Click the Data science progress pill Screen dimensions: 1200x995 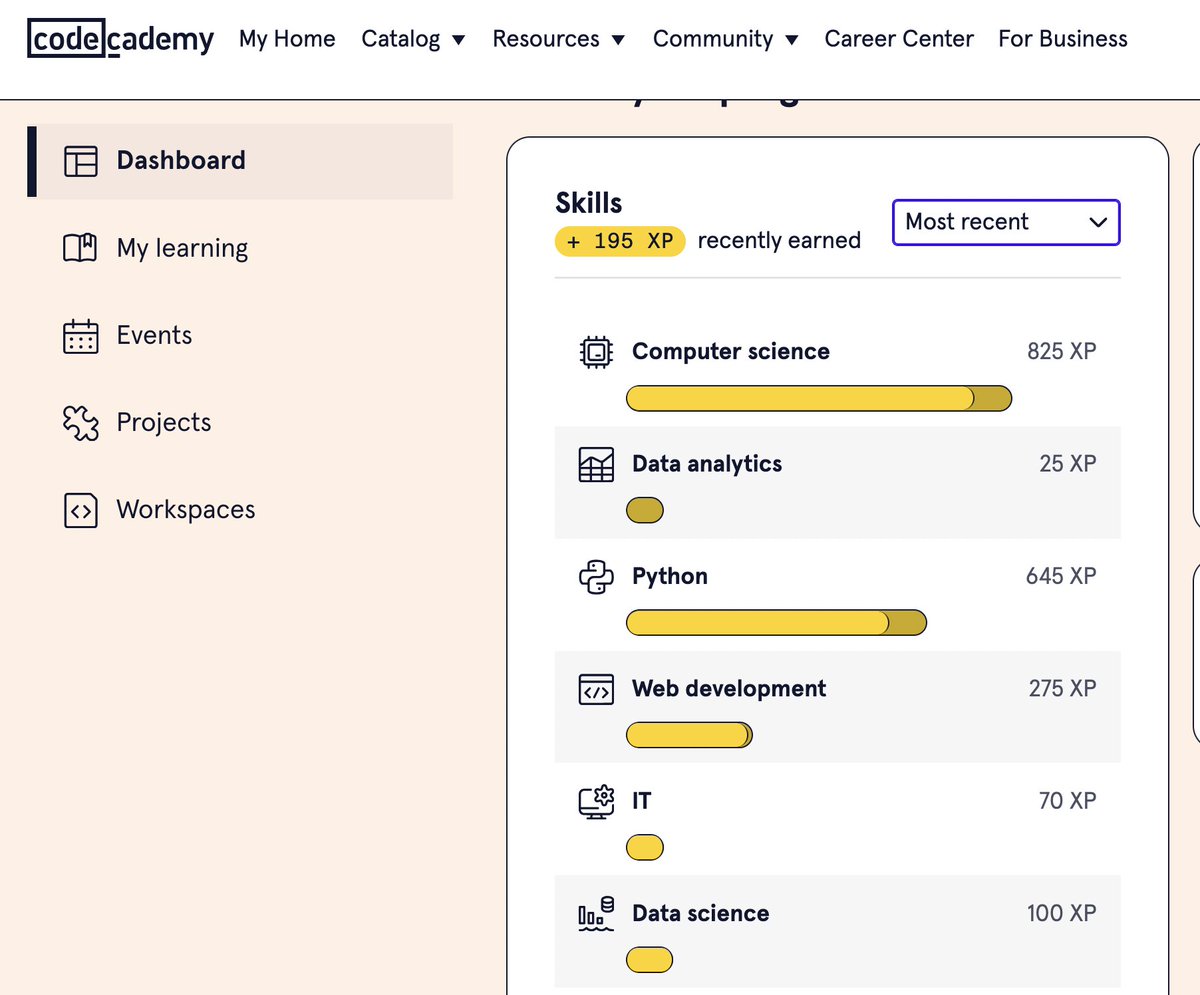point(649,961)
